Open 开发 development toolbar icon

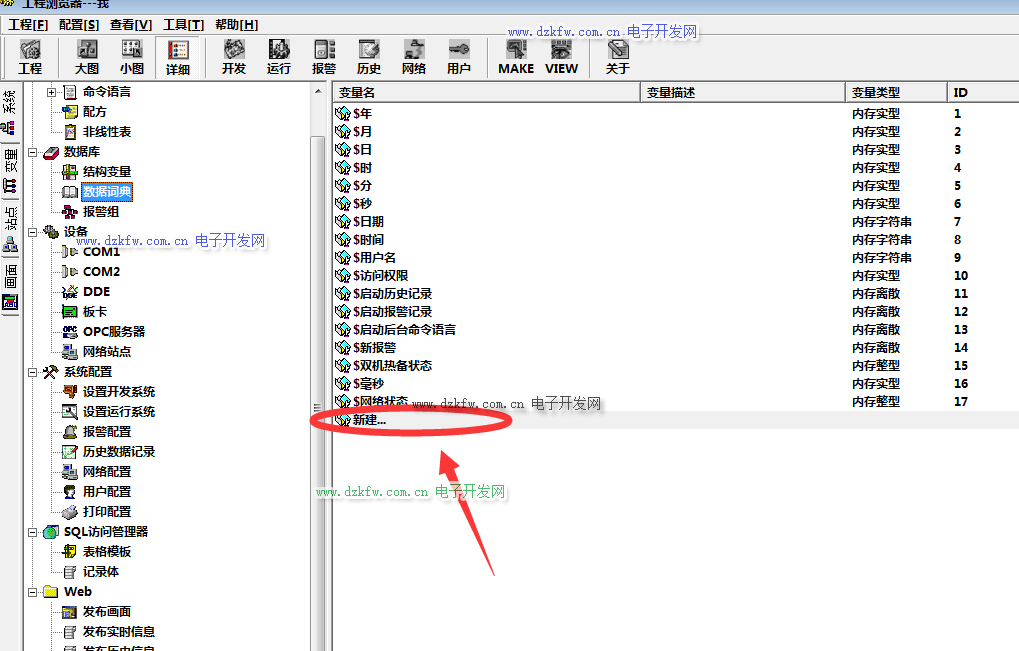coord(234,57)
